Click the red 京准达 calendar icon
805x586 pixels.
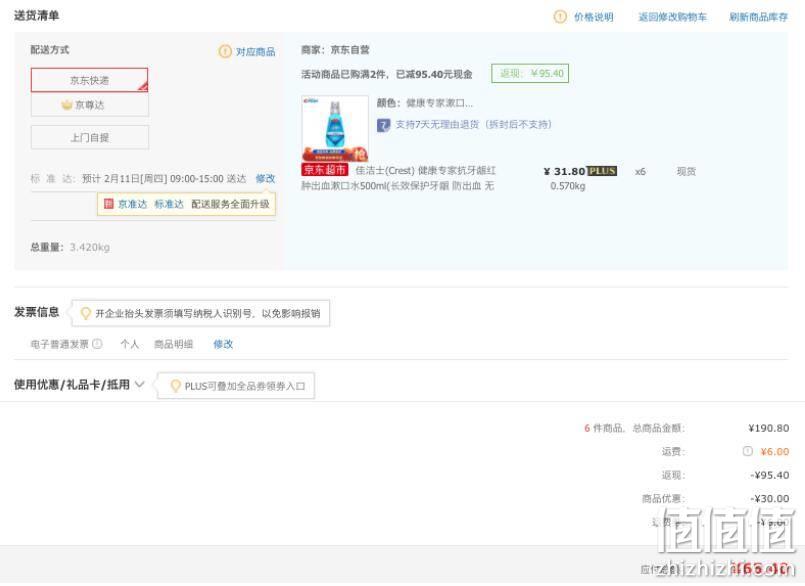pyautogui.click(x=108, y=204)
